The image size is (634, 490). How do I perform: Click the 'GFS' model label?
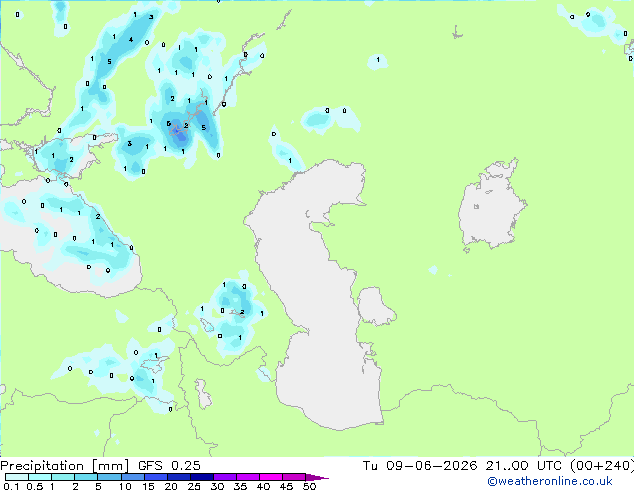click(x=150, y=466)
